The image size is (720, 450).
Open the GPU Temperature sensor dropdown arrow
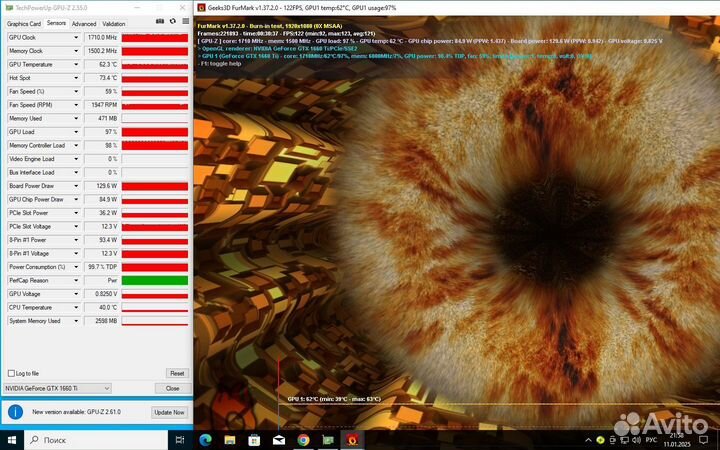pos(76,64)
